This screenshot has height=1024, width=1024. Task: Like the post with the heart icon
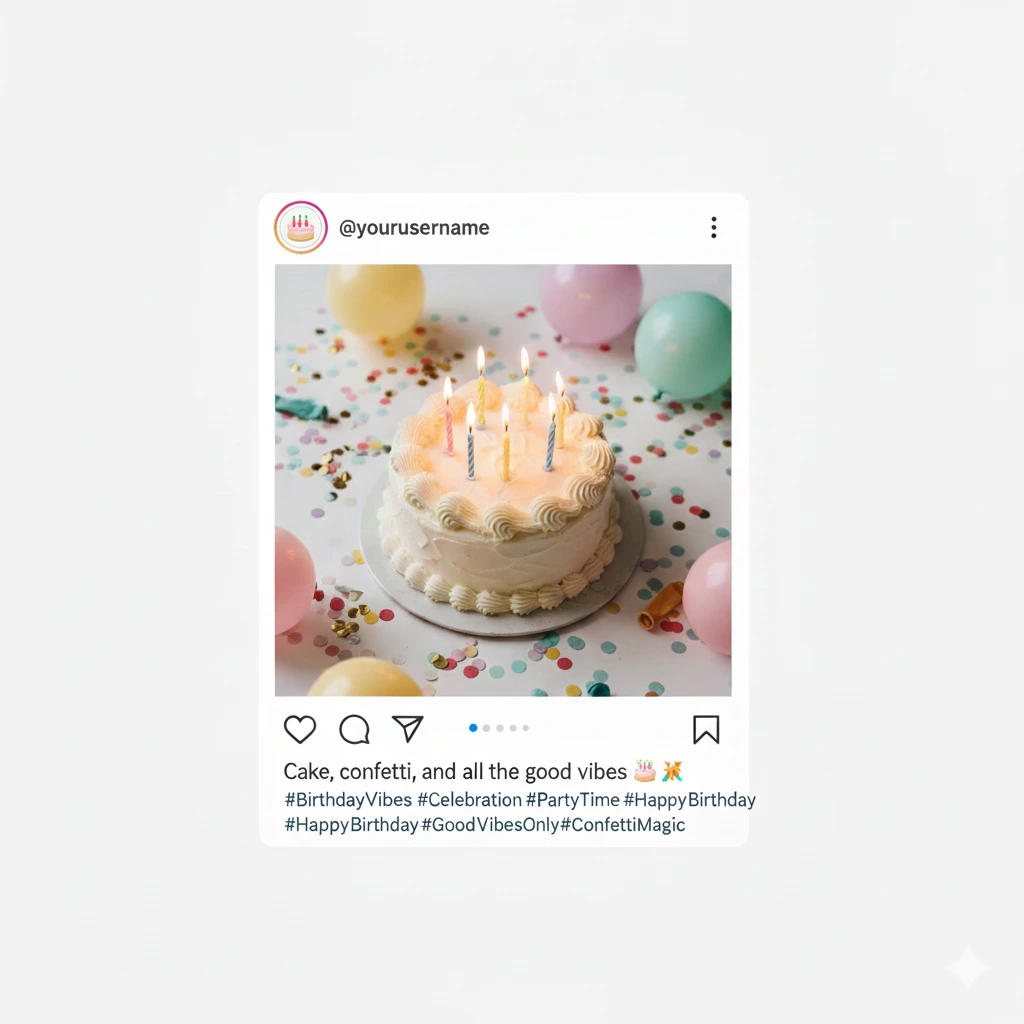click(300, 729)
